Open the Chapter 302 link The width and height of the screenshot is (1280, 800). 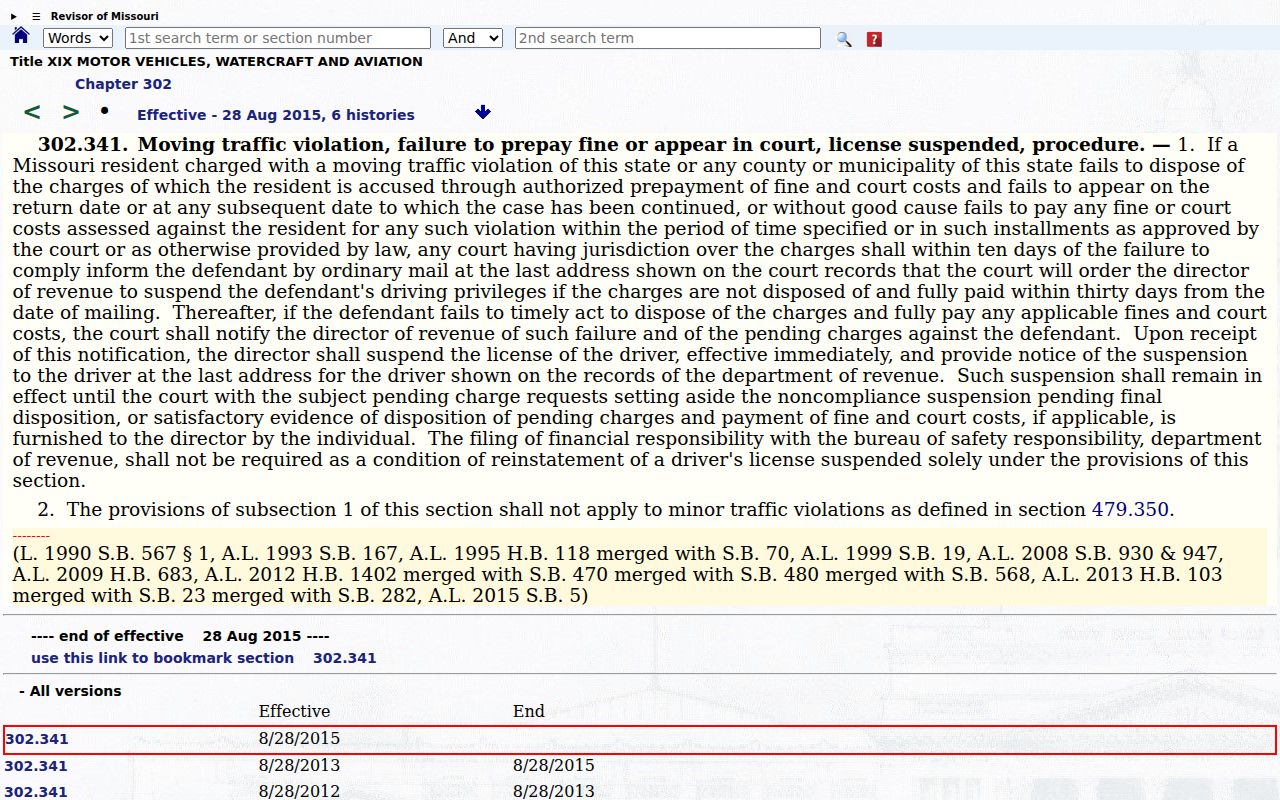coord(123,84)
